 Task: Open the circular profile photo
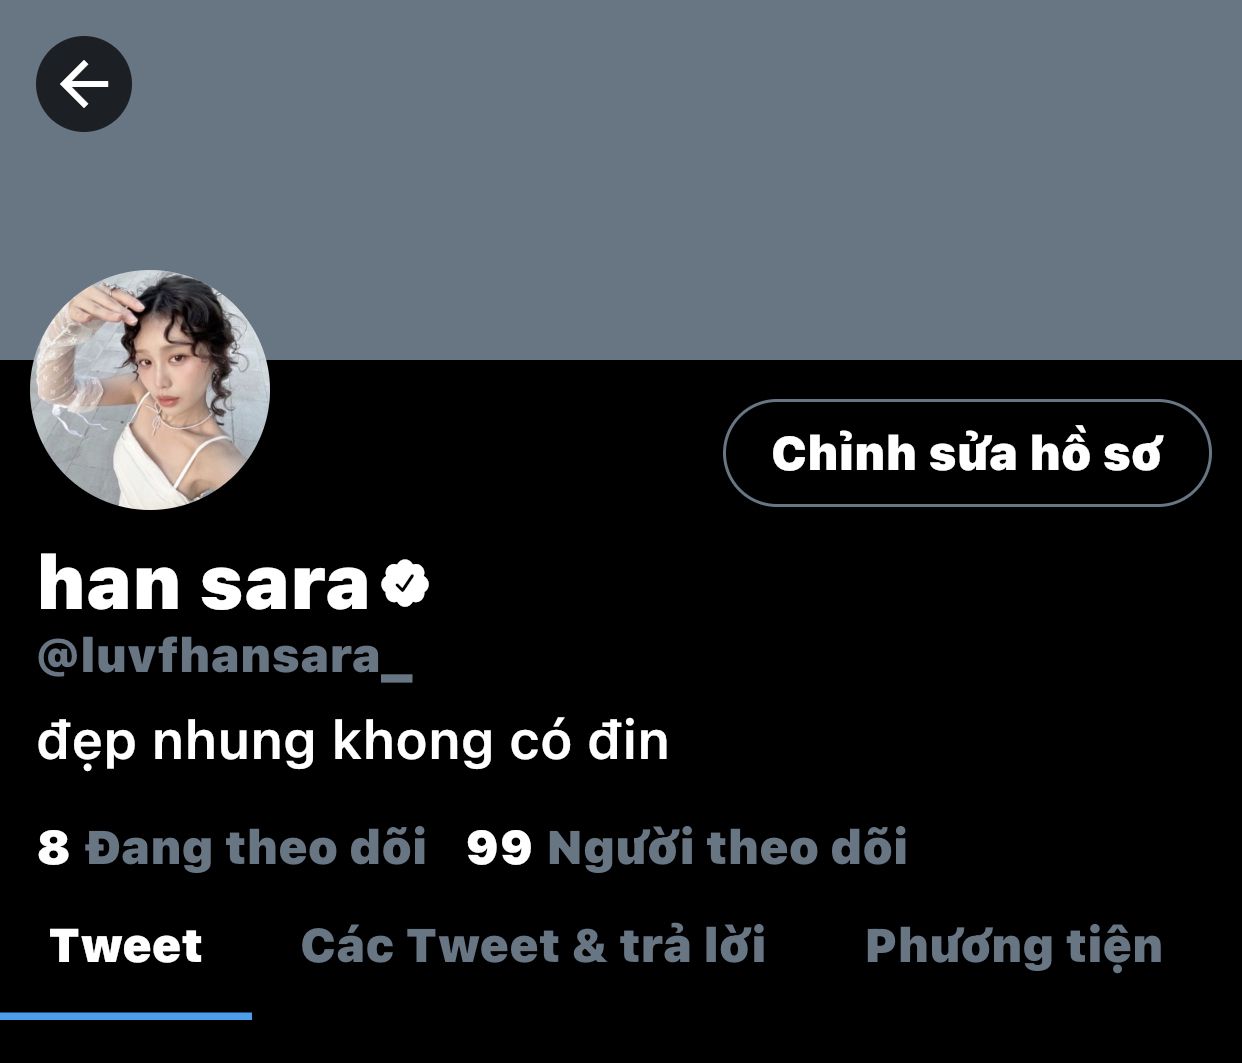pyautogui.click(x=150, y=390)
